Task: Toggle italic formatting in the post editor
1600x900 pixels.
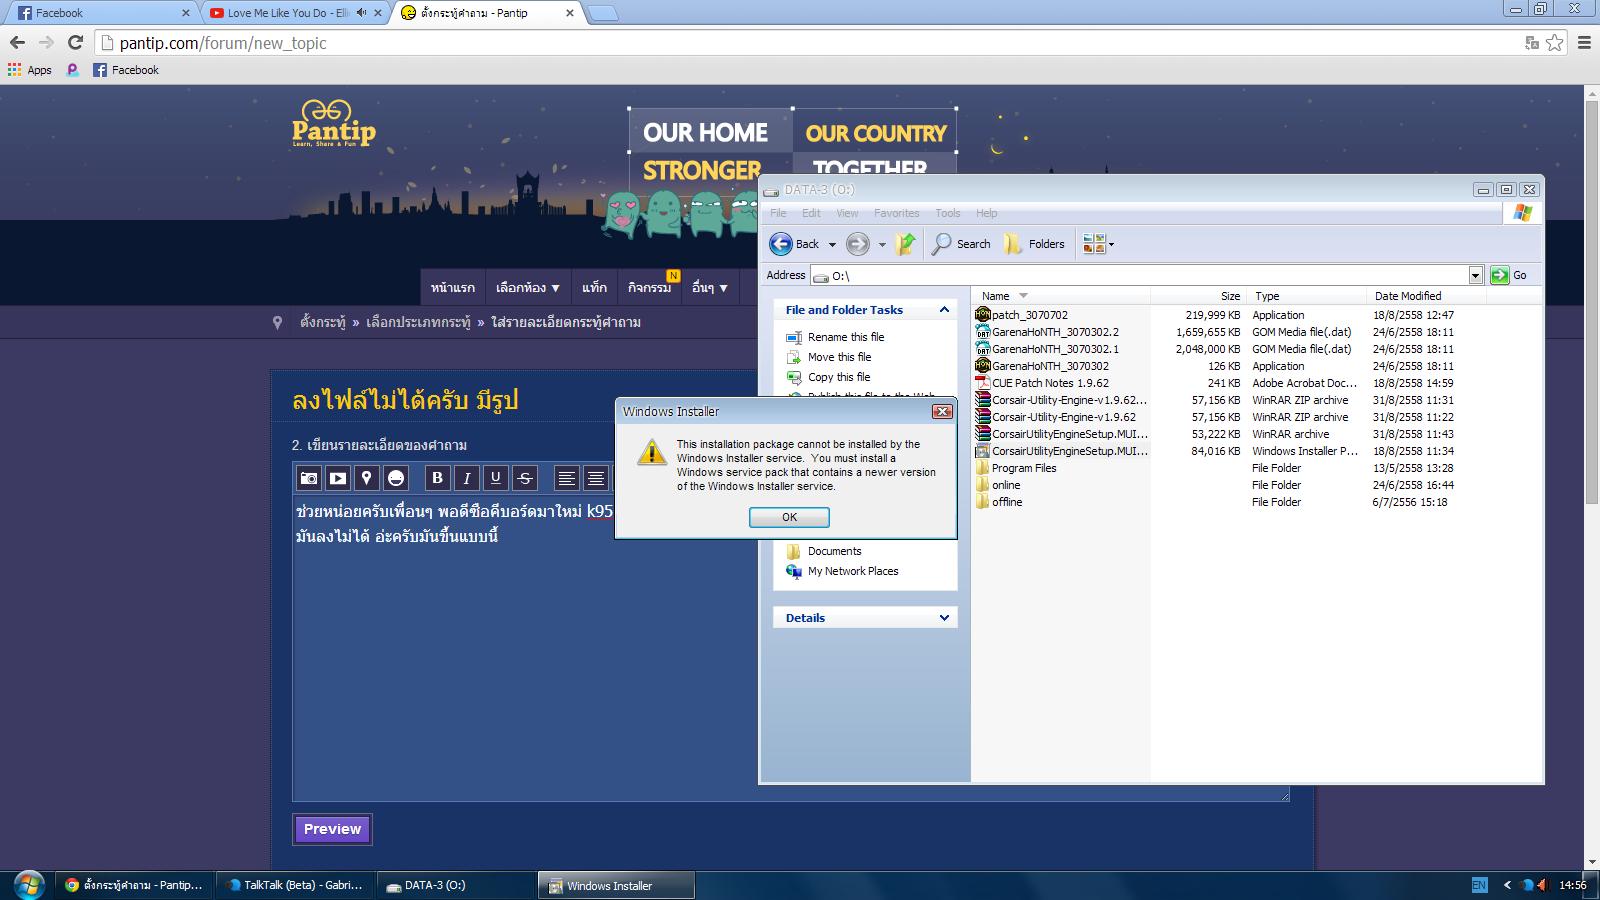Action: click(466, 478)
